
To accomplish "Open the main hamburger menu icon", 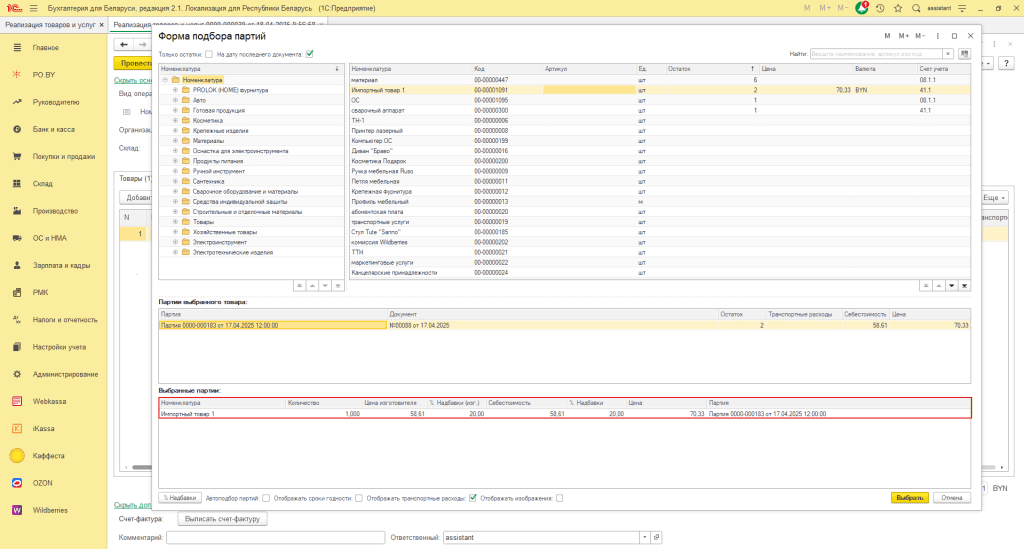I will (33, 8).
